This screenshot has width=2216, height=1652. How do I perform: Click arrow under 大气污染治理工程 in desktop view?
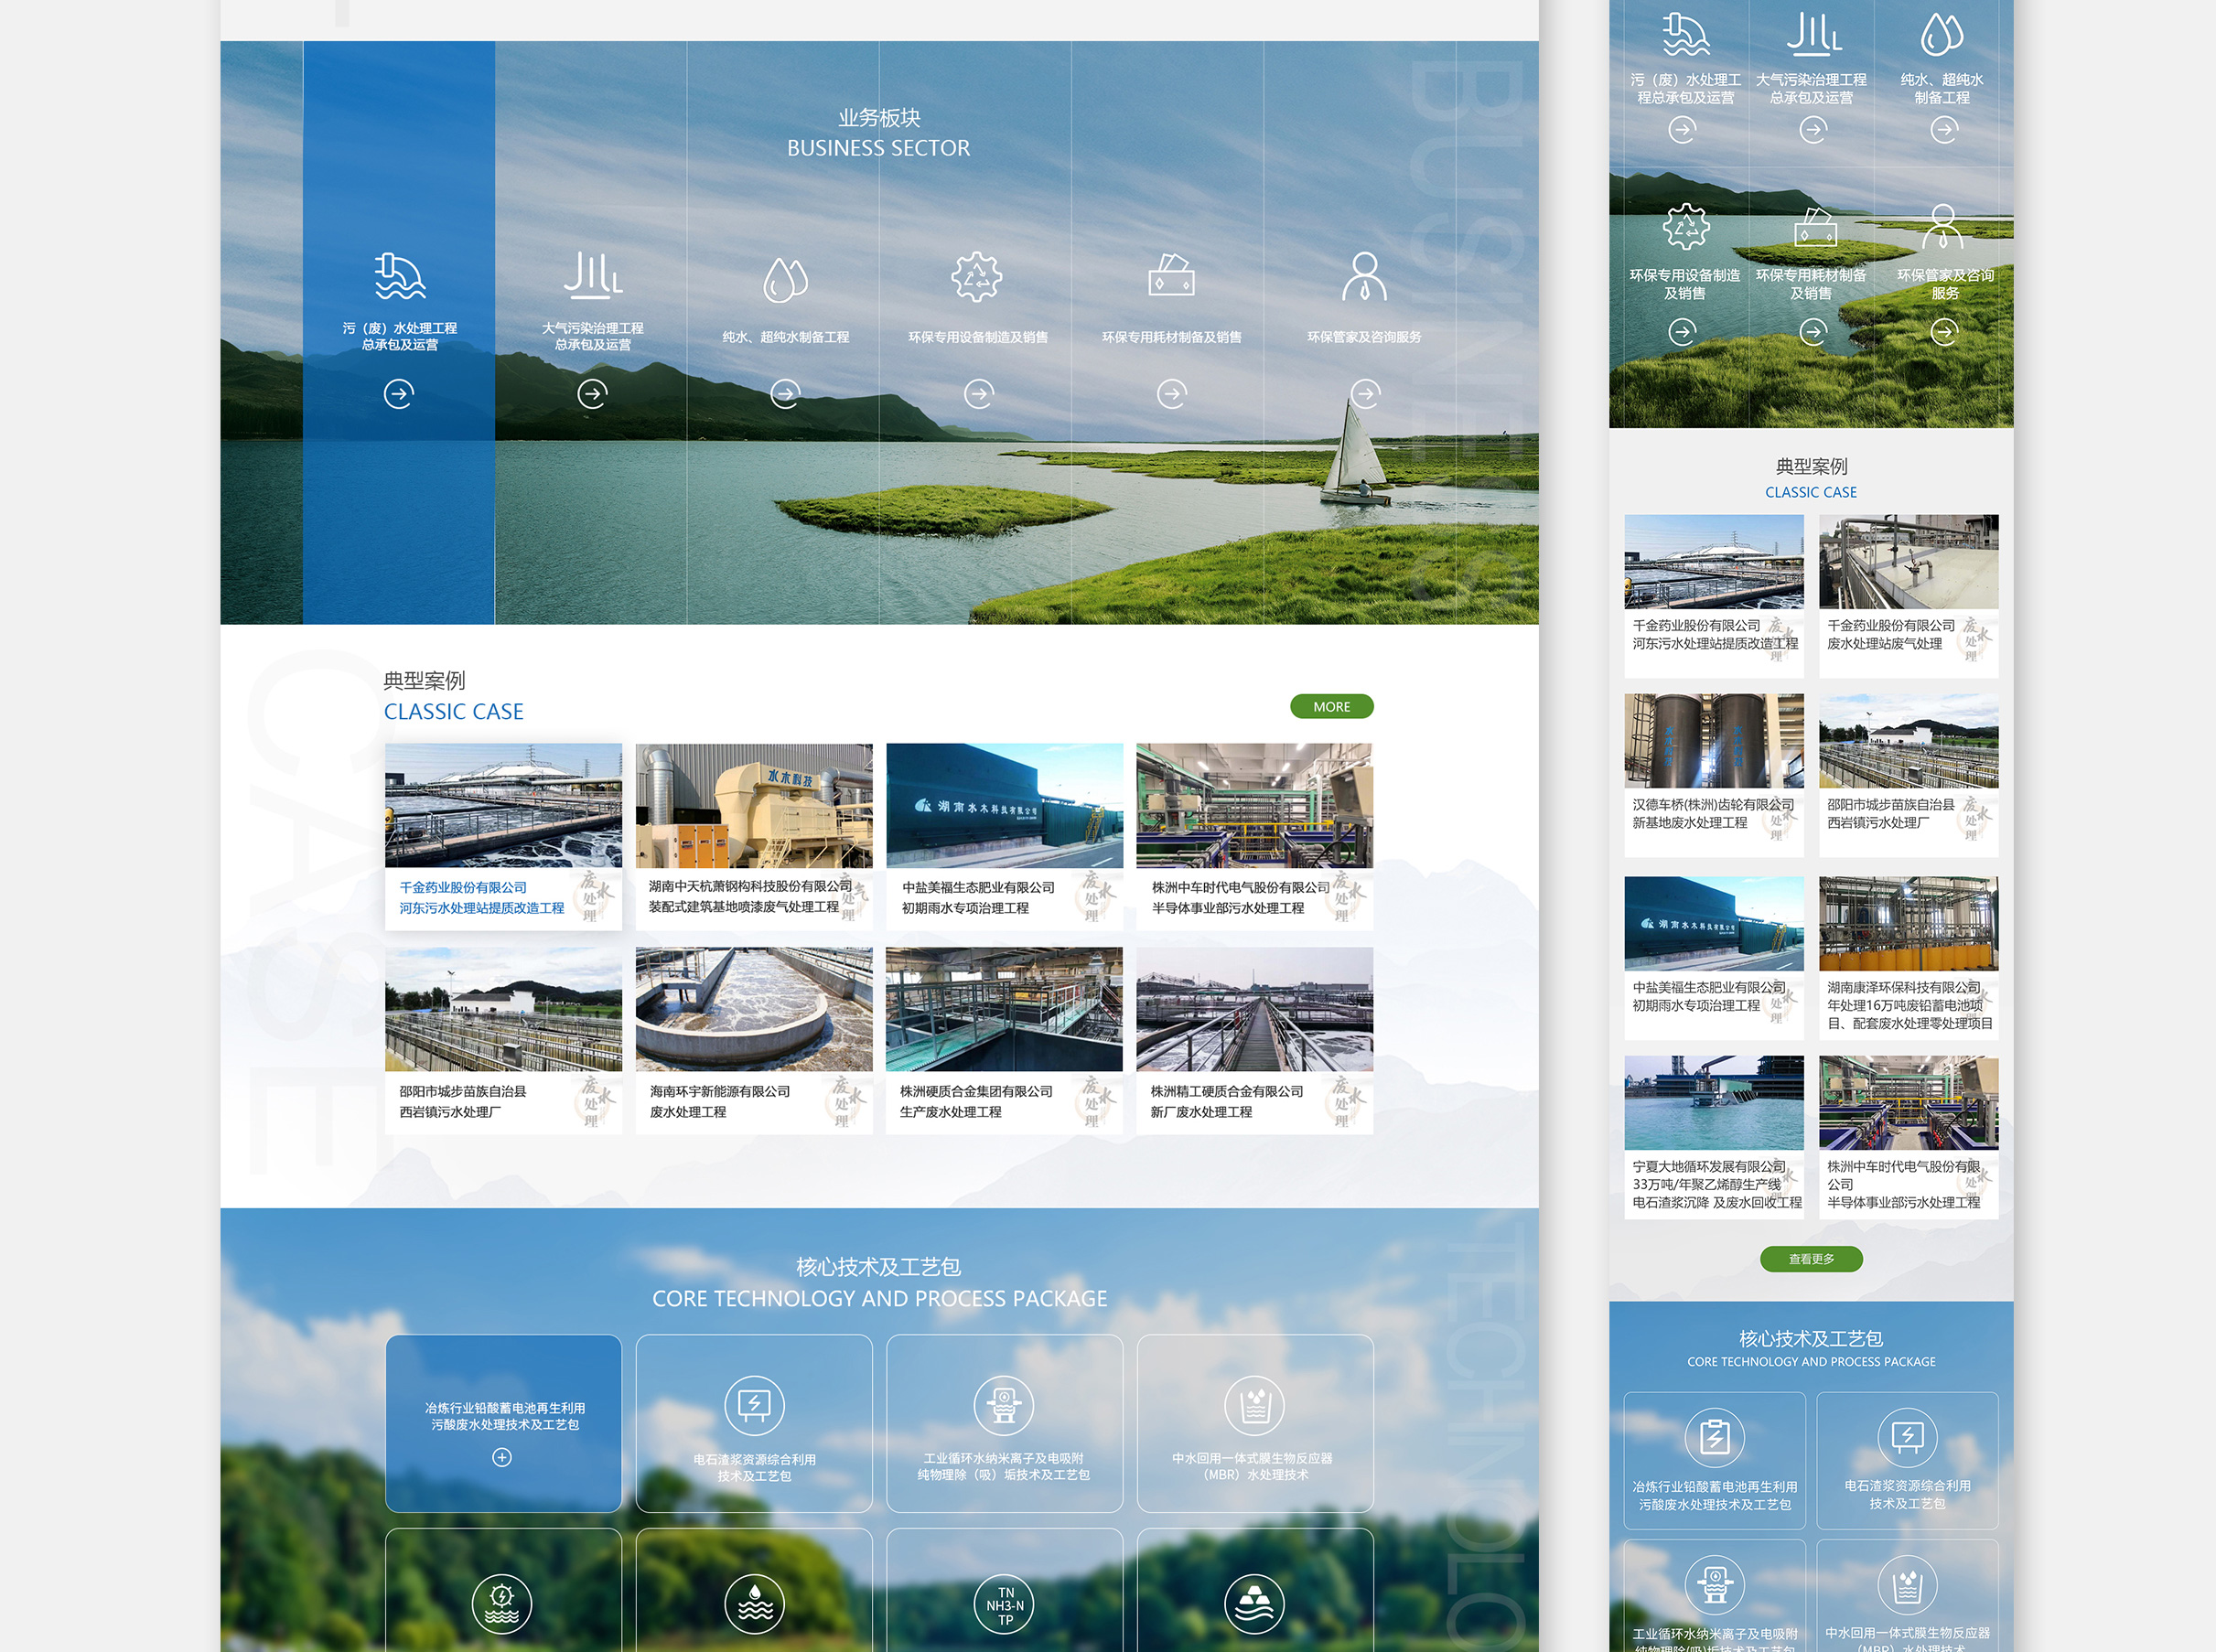pyautogui.click(x=592, y=394)
